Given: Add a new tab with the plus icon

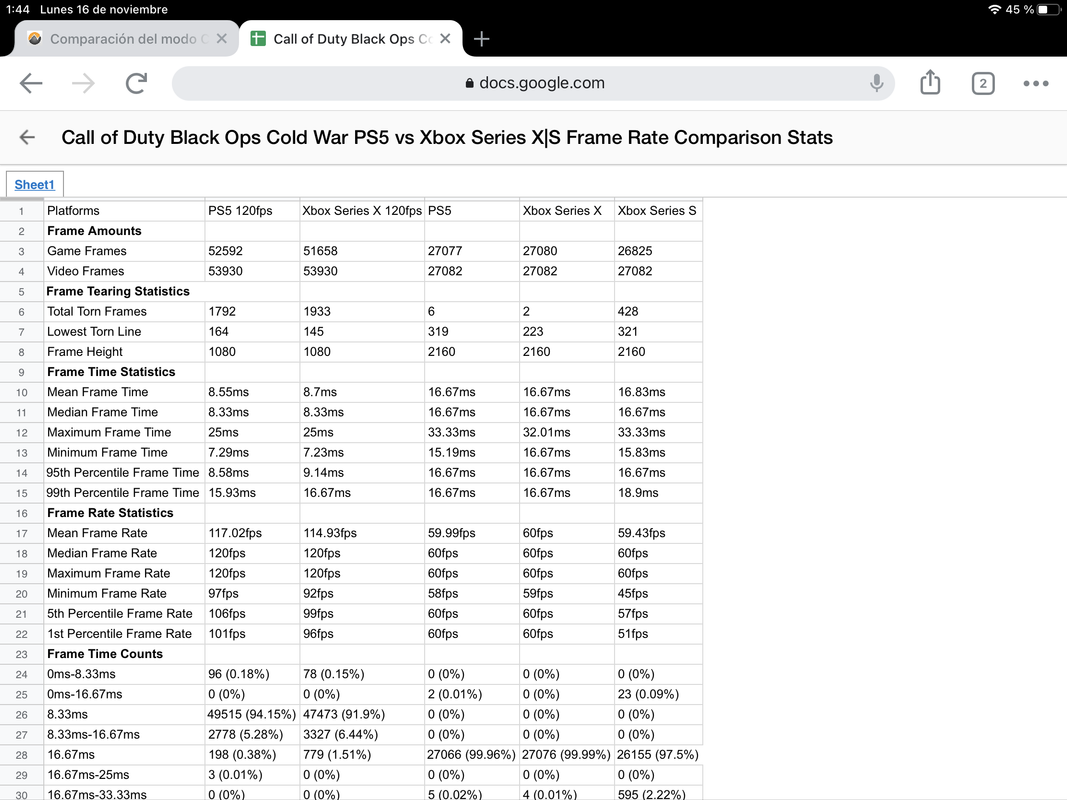Looking at the screenshot, I should [x=481, y=39].
